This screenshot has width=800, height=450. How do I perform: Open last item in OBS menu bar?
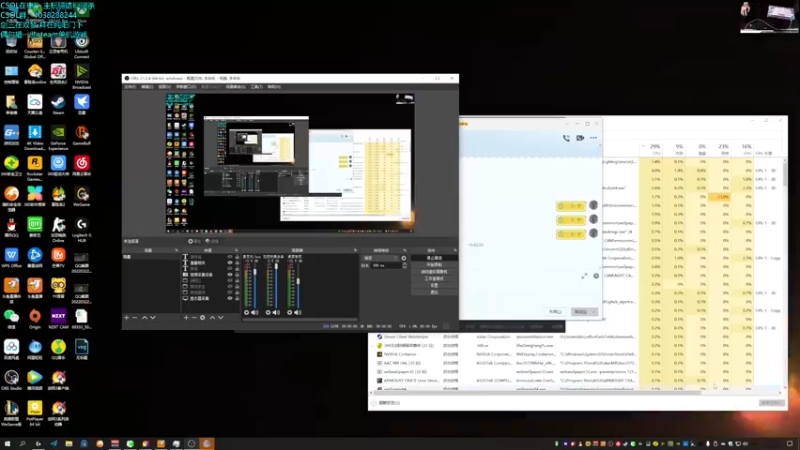click(274, 87)
